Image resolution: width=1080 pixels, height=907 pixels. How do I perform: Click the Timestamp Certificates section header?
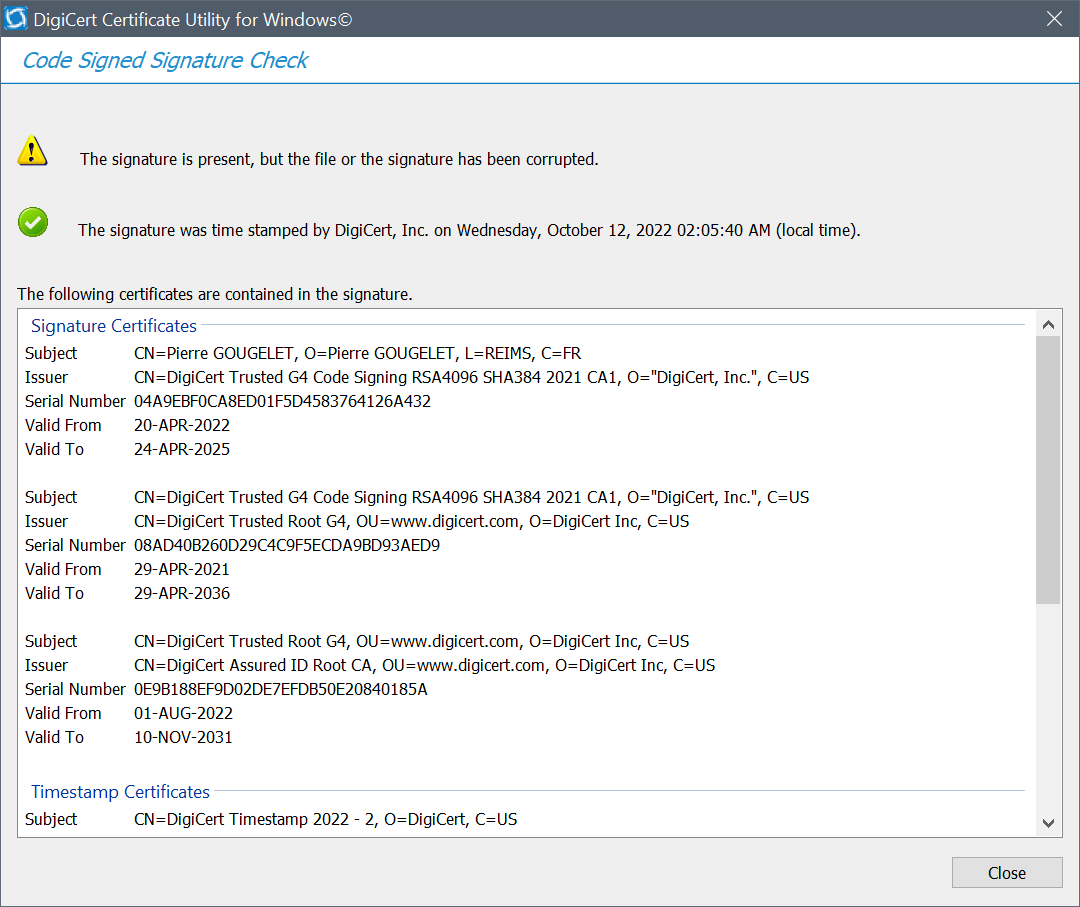click(x=120, y=792)
